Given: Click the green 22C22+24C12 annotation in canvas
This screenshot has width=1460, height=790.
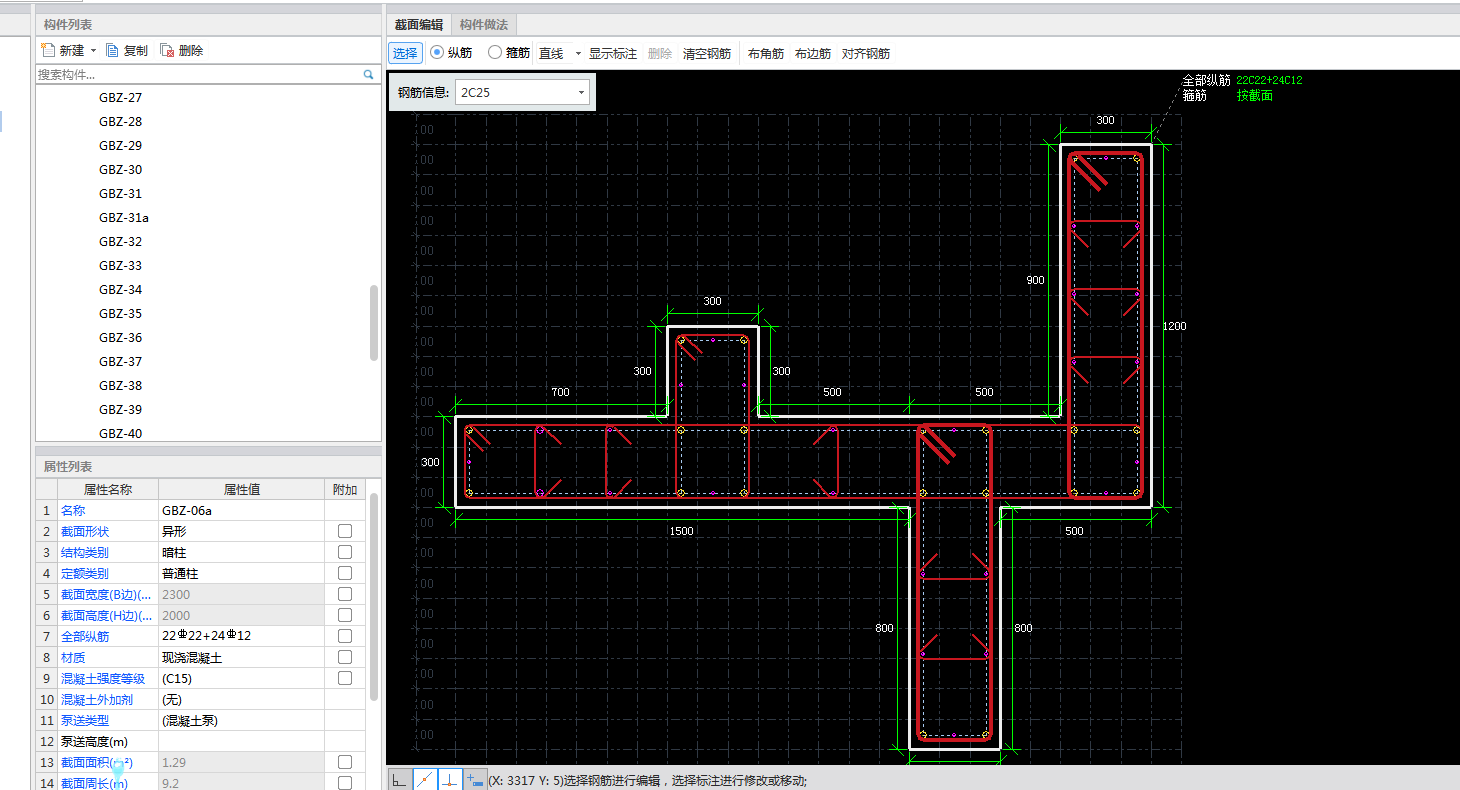Looking at the screenshot, I should point(1269,80).
